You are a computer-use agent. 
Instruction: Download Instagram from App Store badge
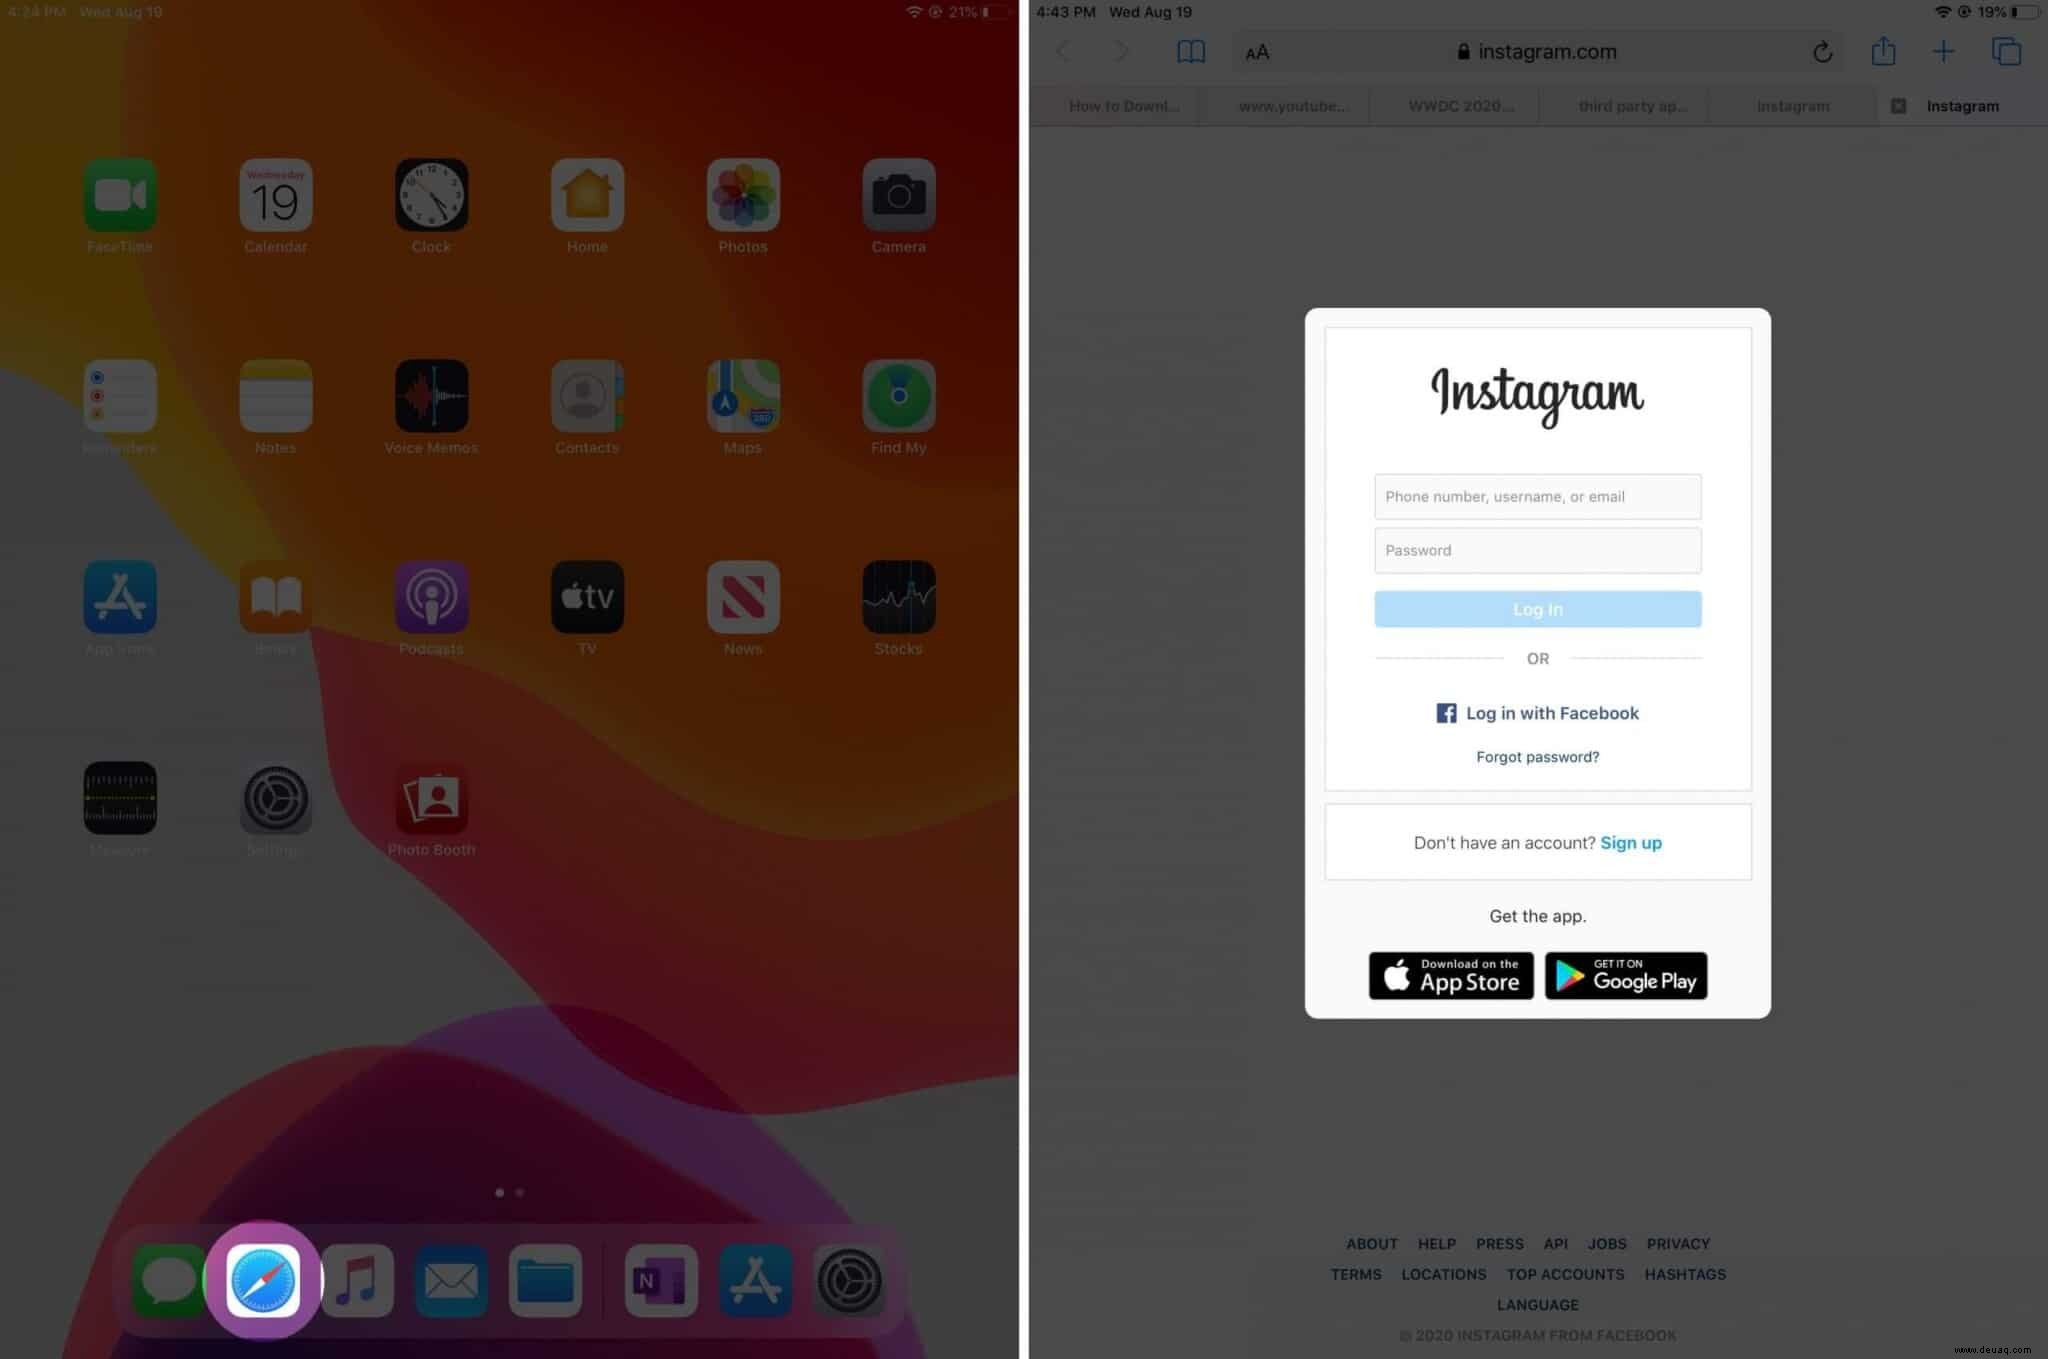[x=1451, y=974]
